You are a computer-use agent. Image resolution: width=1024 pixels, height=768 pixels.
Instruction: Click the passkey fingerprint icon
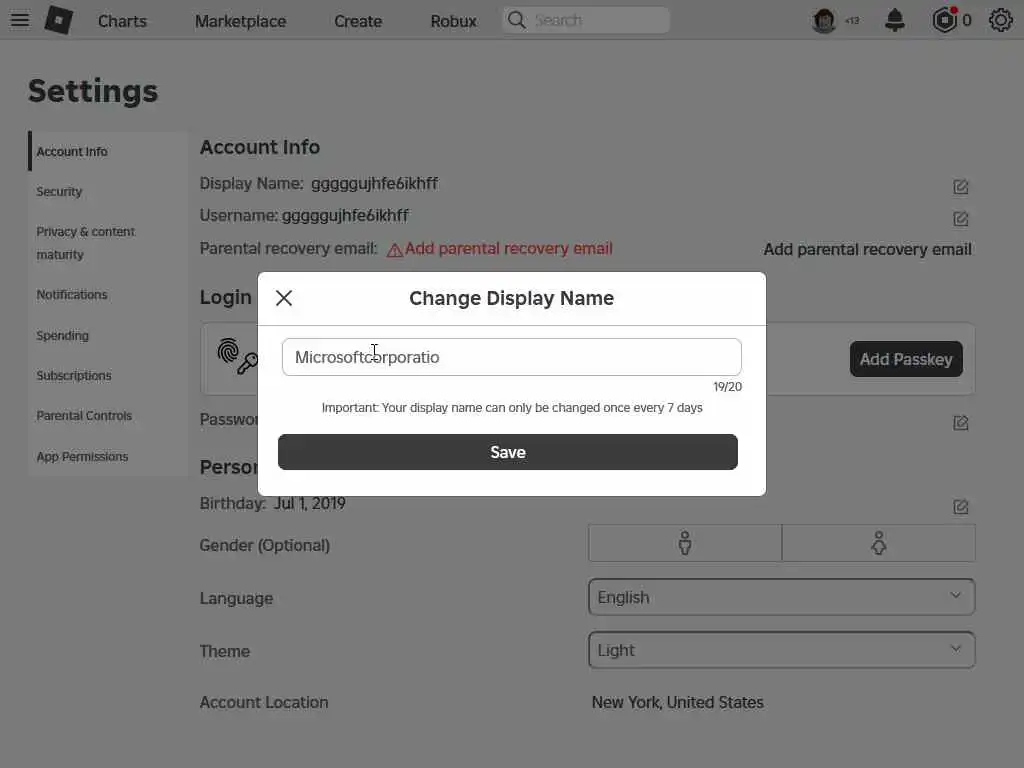coord(237,356)
